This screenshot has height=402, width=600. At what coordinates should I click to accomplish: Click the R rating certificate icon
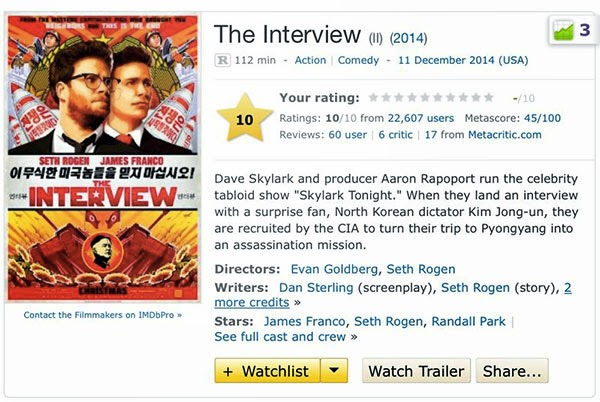[222, 60]
